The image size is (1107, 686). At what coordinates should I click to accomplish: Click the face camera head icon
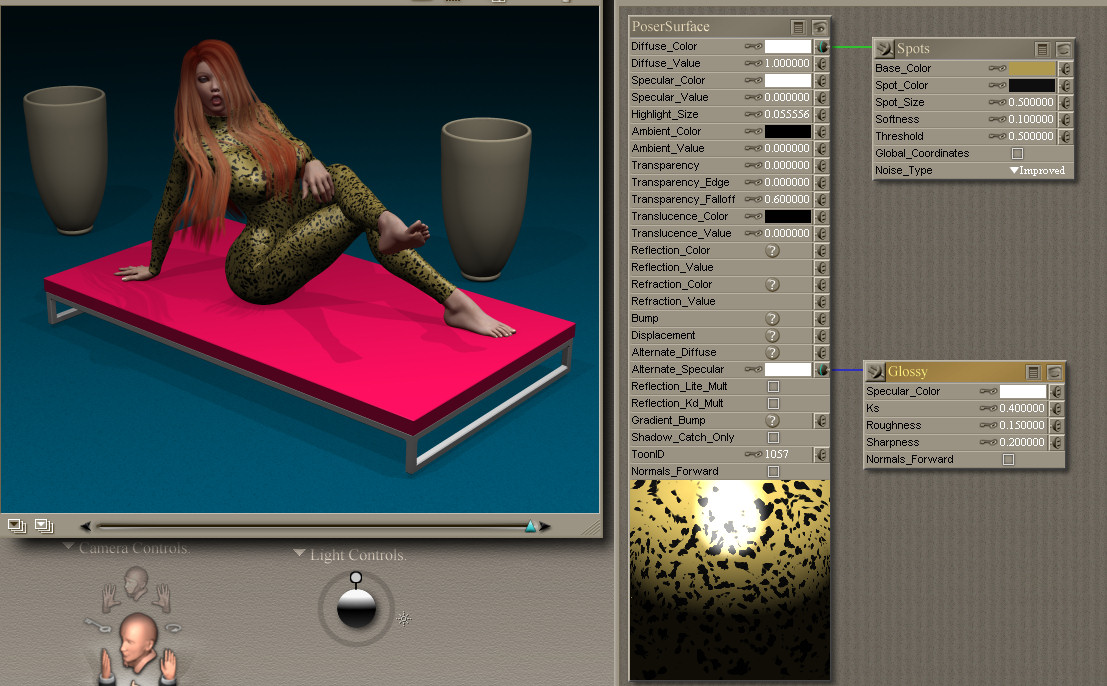[137, 580]
